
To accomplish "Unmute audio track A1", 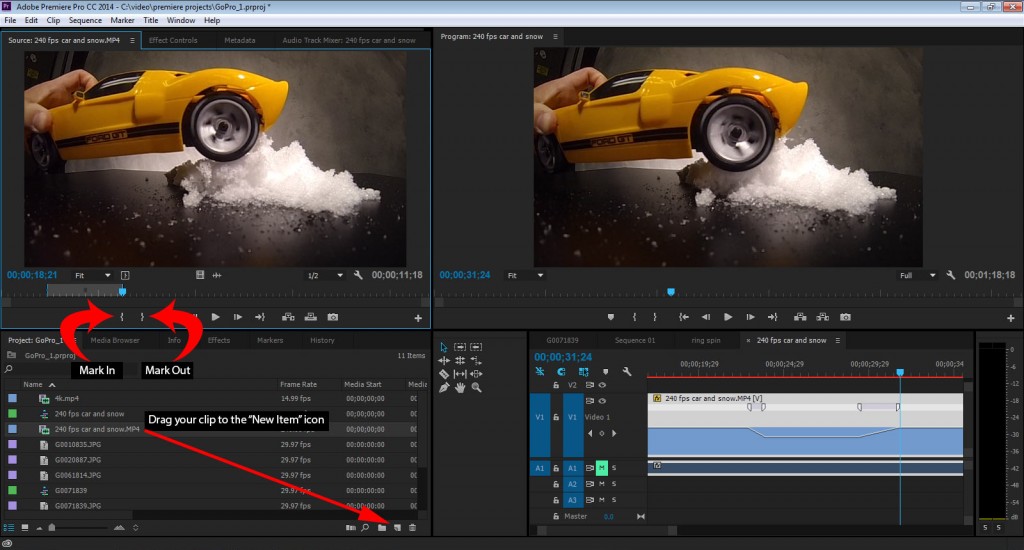I will point(602,467).
